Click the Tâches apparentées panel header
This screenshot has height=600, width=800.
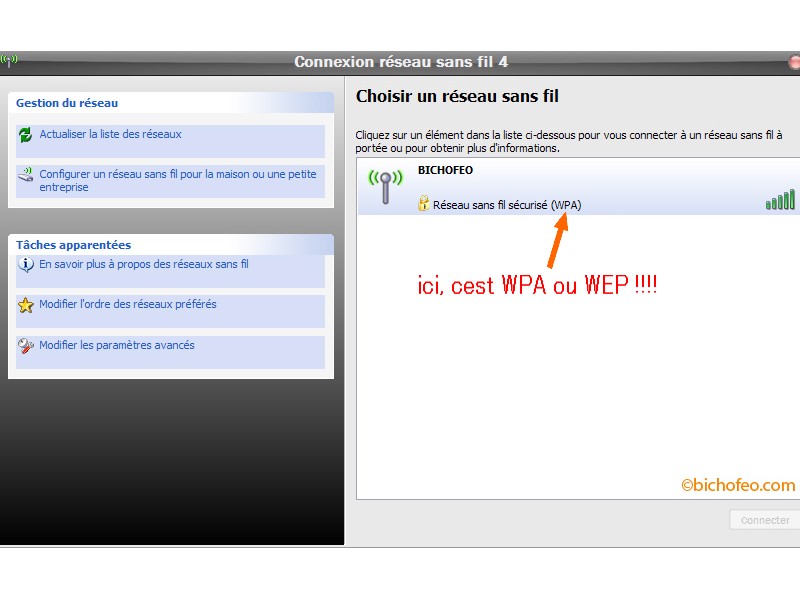click(73, 245)
